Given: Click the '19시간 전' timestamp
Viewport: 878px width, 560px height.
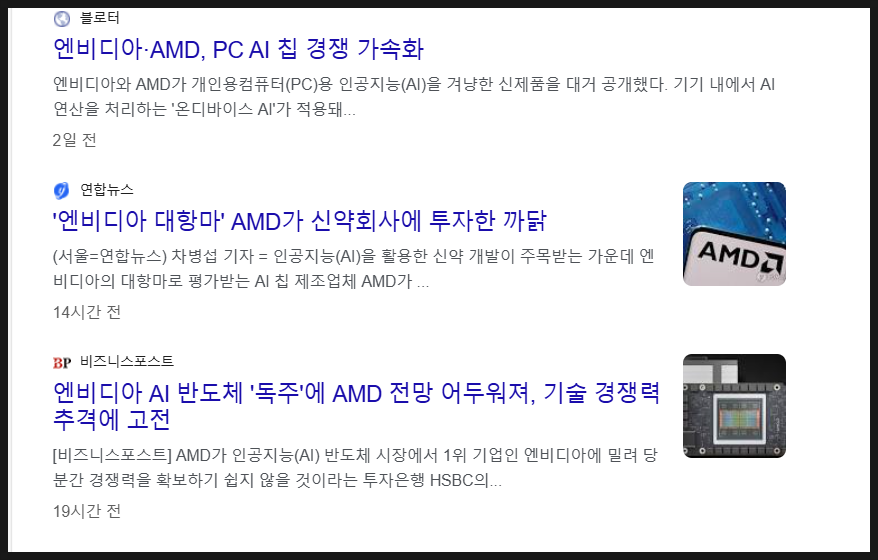Looking at the screenshot, I should pyautogui.click(x=87, y=511).
